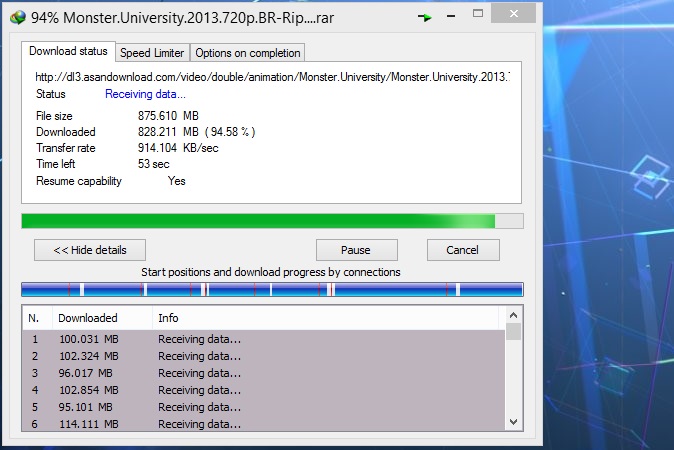Select connection row with 95.101 MB
Viewport: 674px width, 450px height.
[x=263, y=407]
